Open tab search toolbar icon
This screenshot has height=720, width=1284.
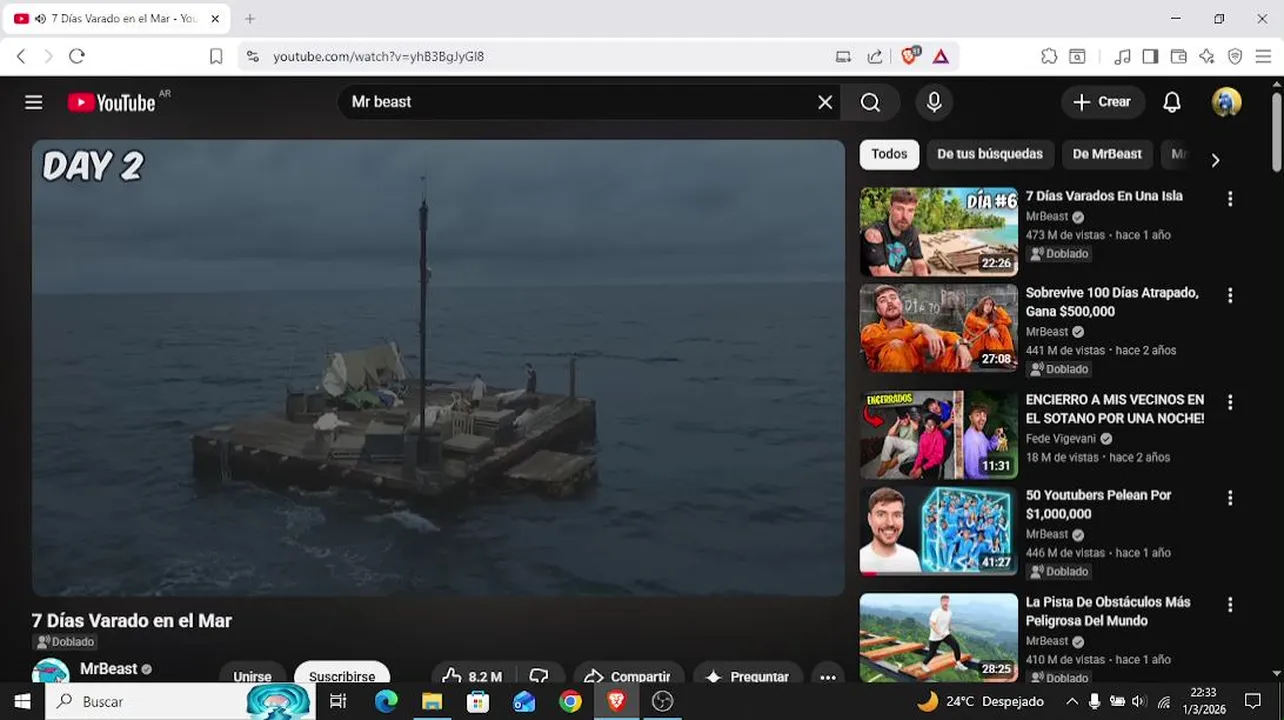1077,57
